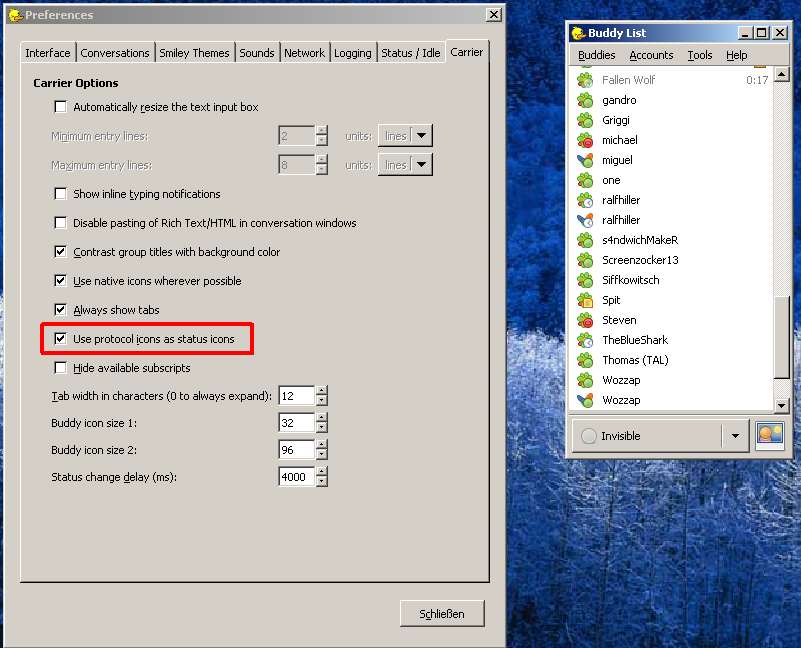Click the icon next to Thomas (TAL)
This screenshot has height=648, width=801.
585,360
